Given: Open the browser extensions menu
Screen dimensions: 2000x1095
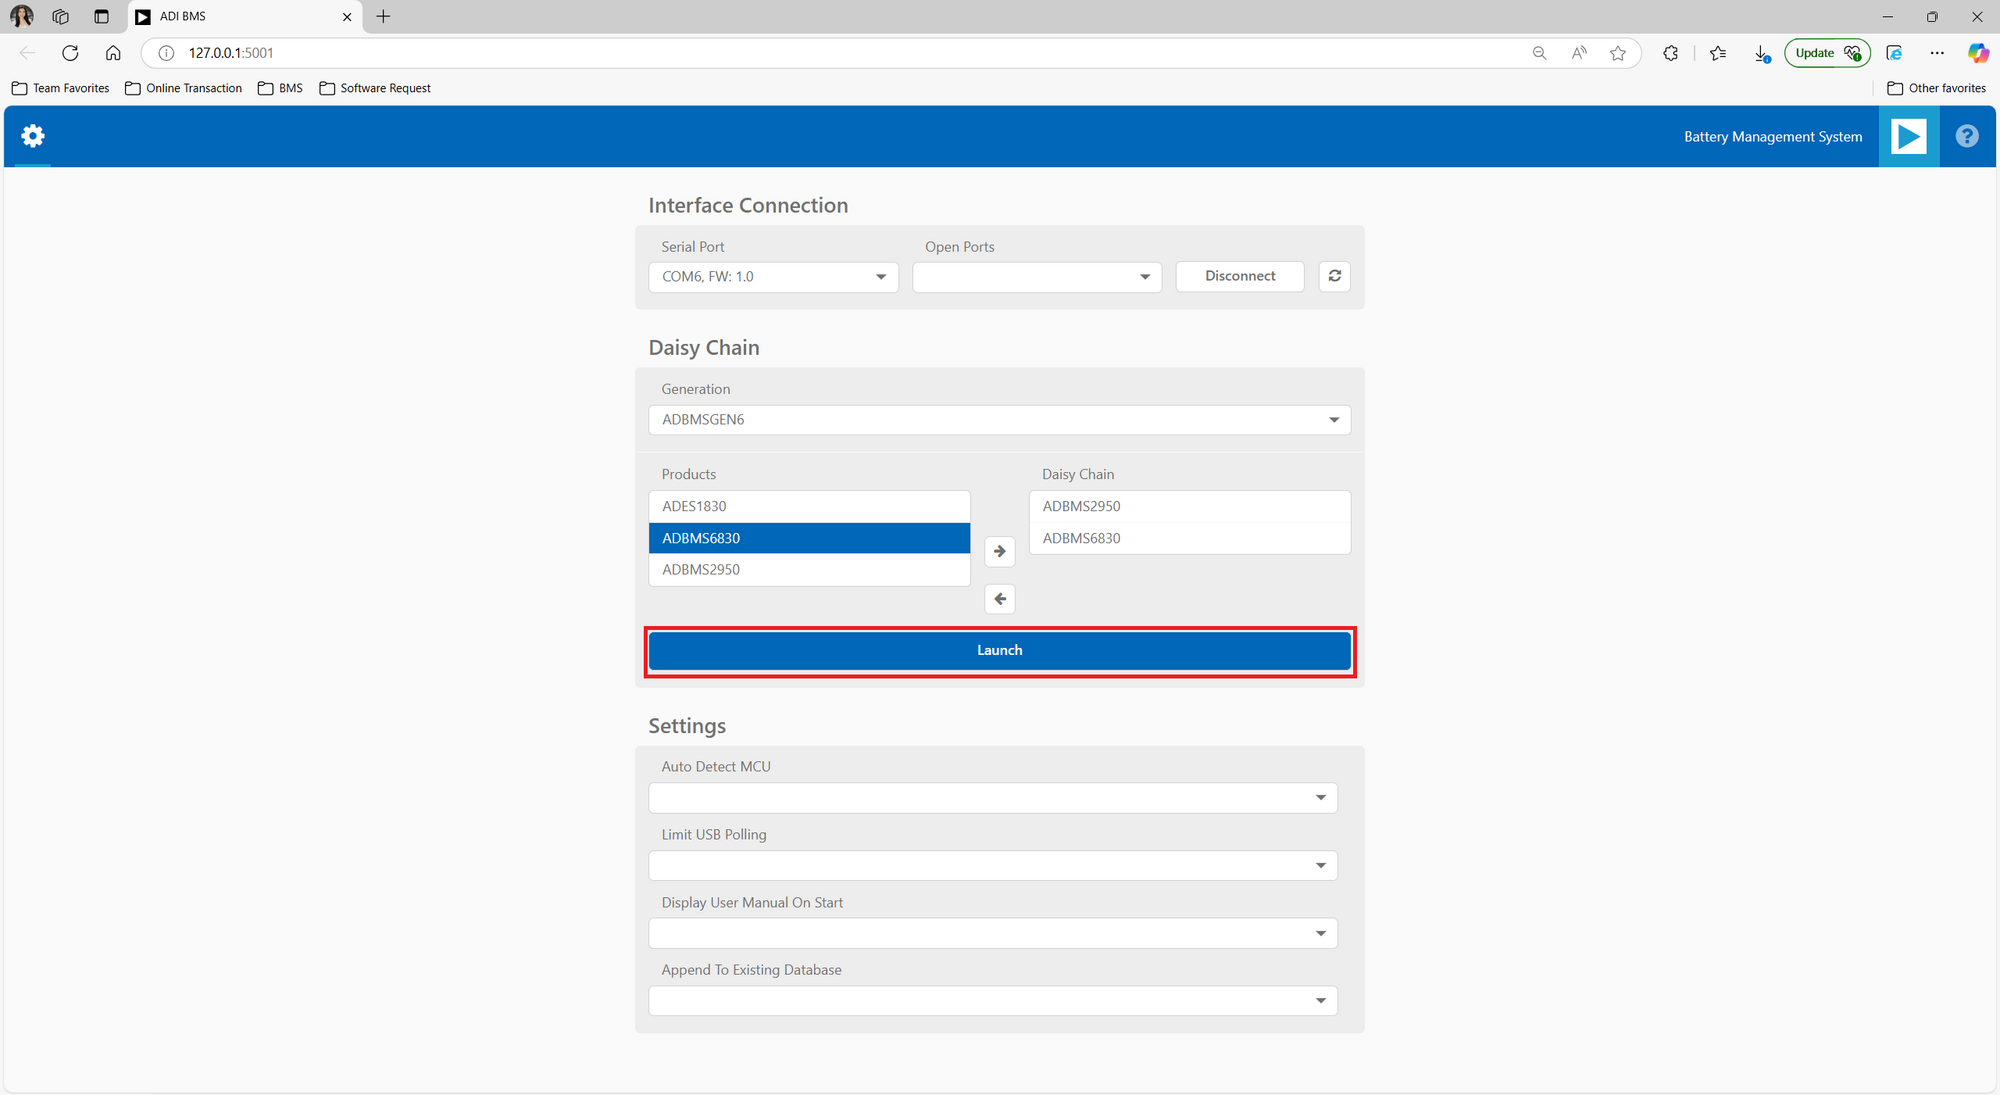Looking at the screenshot, I should [x=1671, y=53].
